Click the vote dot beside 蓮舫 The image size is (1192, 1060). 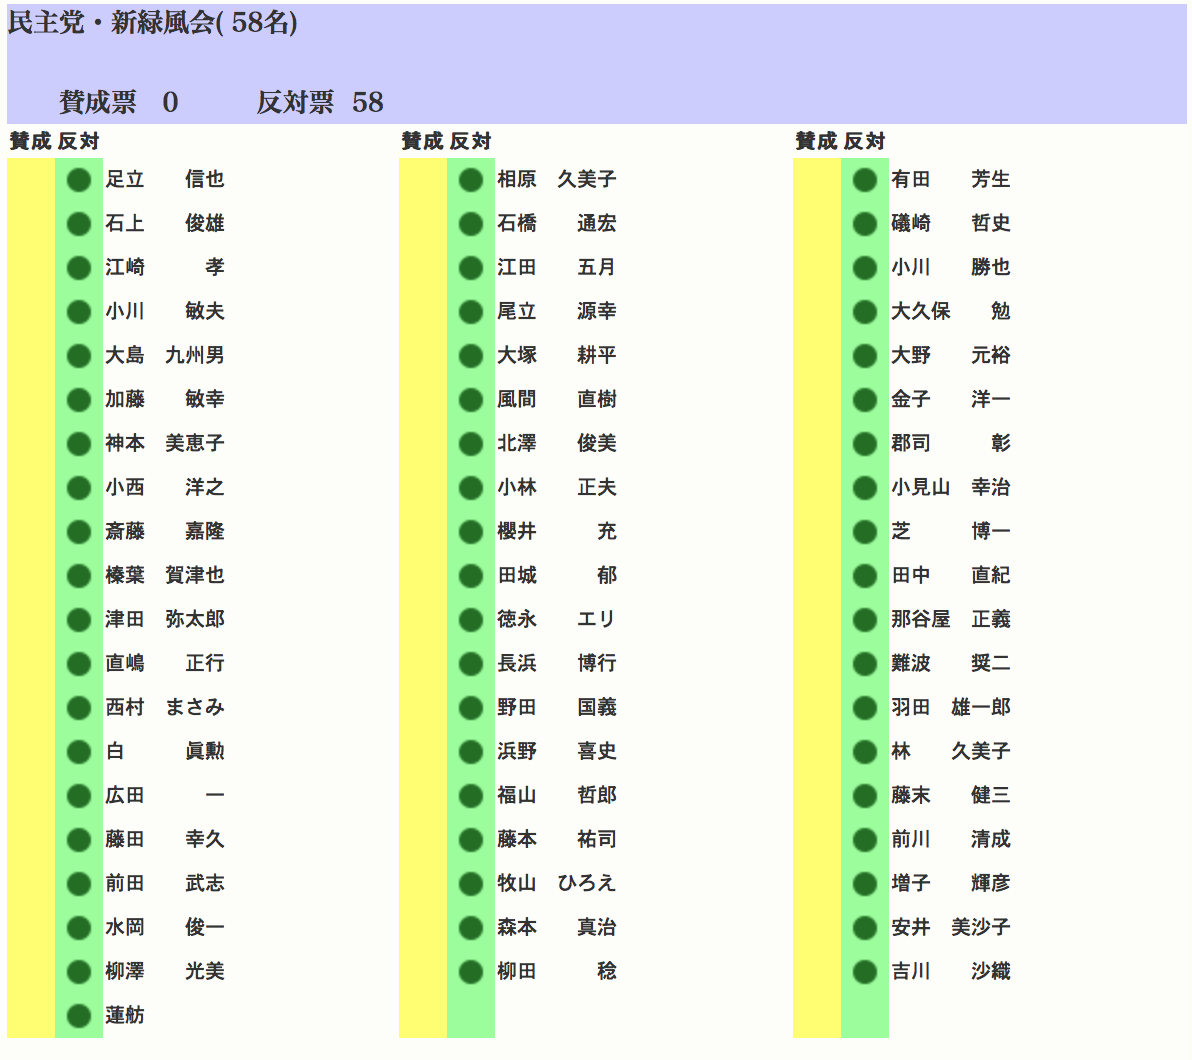(79, 1016)
